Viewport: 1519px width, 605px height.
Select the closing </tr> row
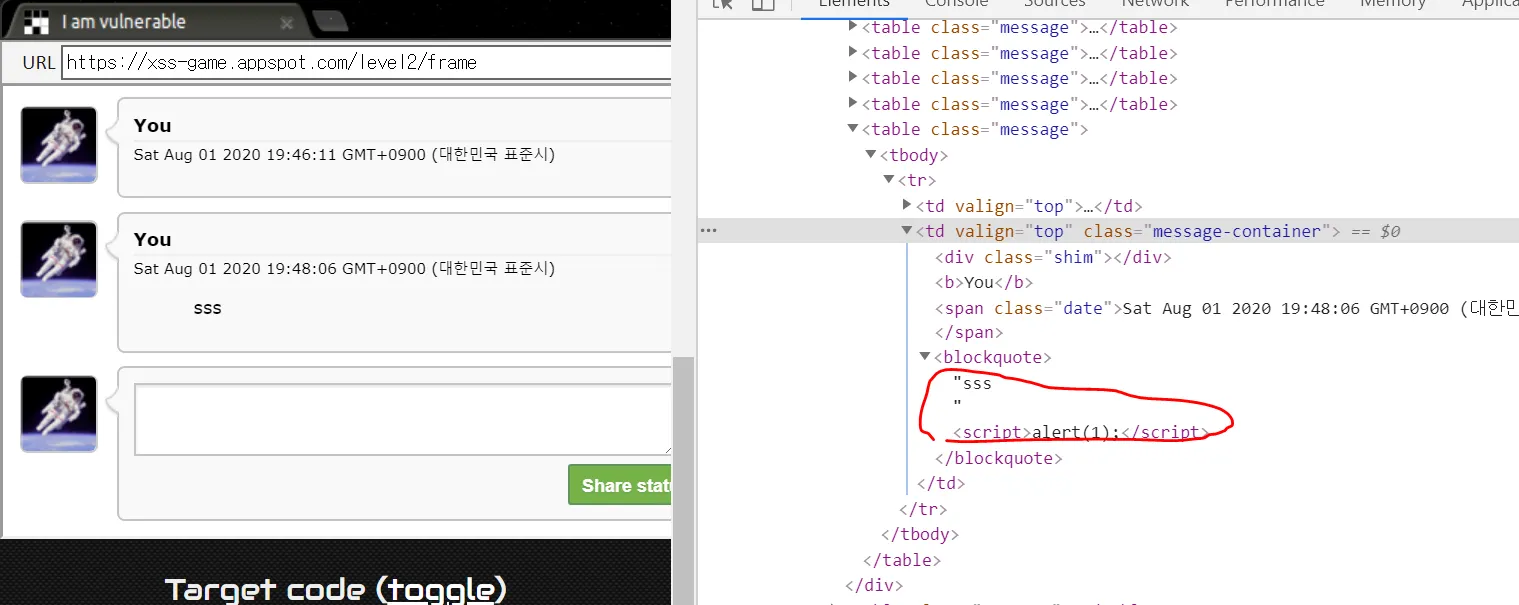pos(923,509)
